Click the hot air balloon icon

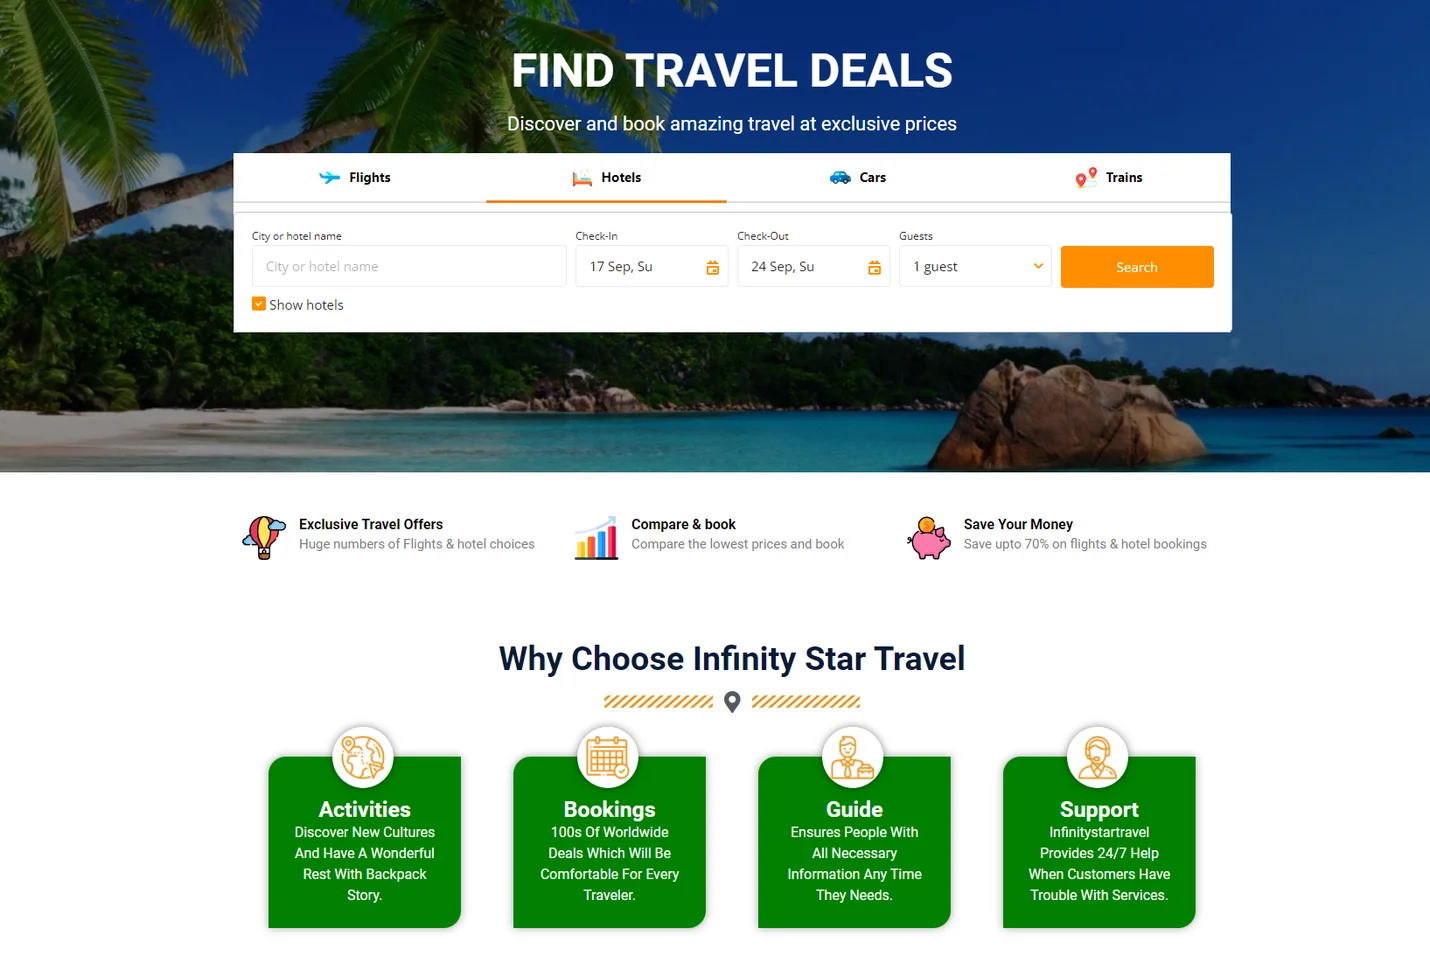pyautogui.click(x=264, y=537)
